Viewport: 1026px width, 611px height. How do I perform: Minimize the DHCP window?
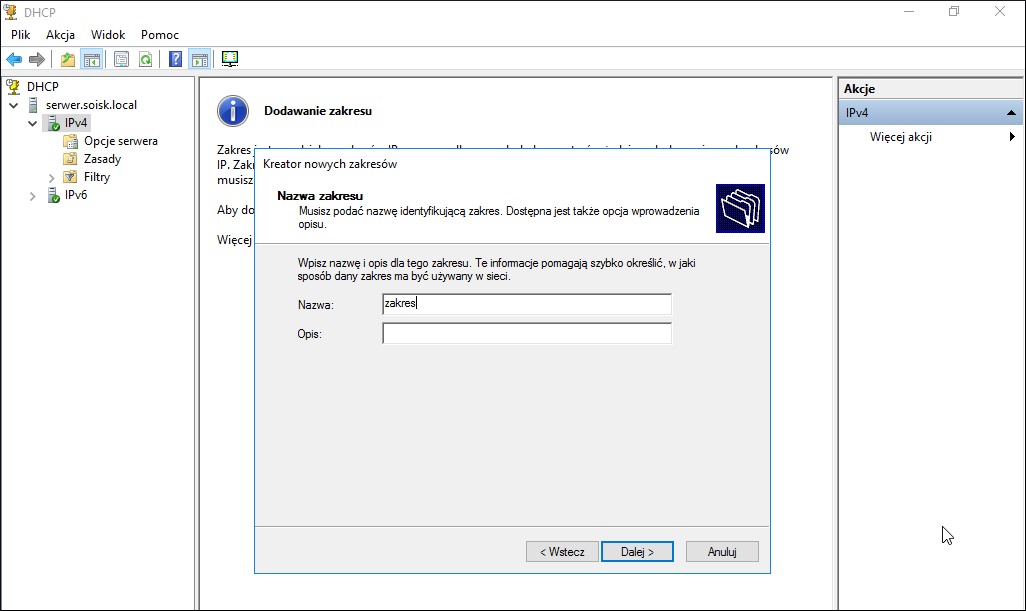coord(909,12)
